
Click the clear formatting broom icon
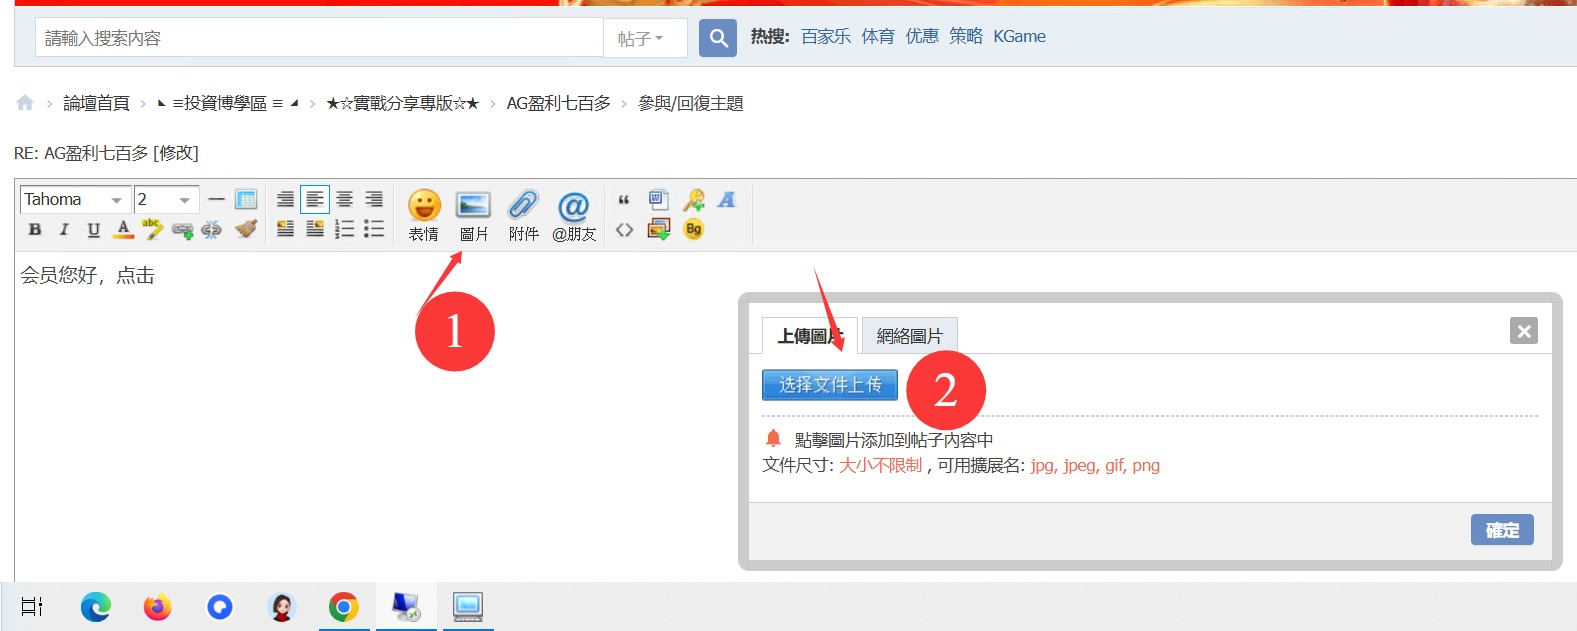click(x=246, y=229)
